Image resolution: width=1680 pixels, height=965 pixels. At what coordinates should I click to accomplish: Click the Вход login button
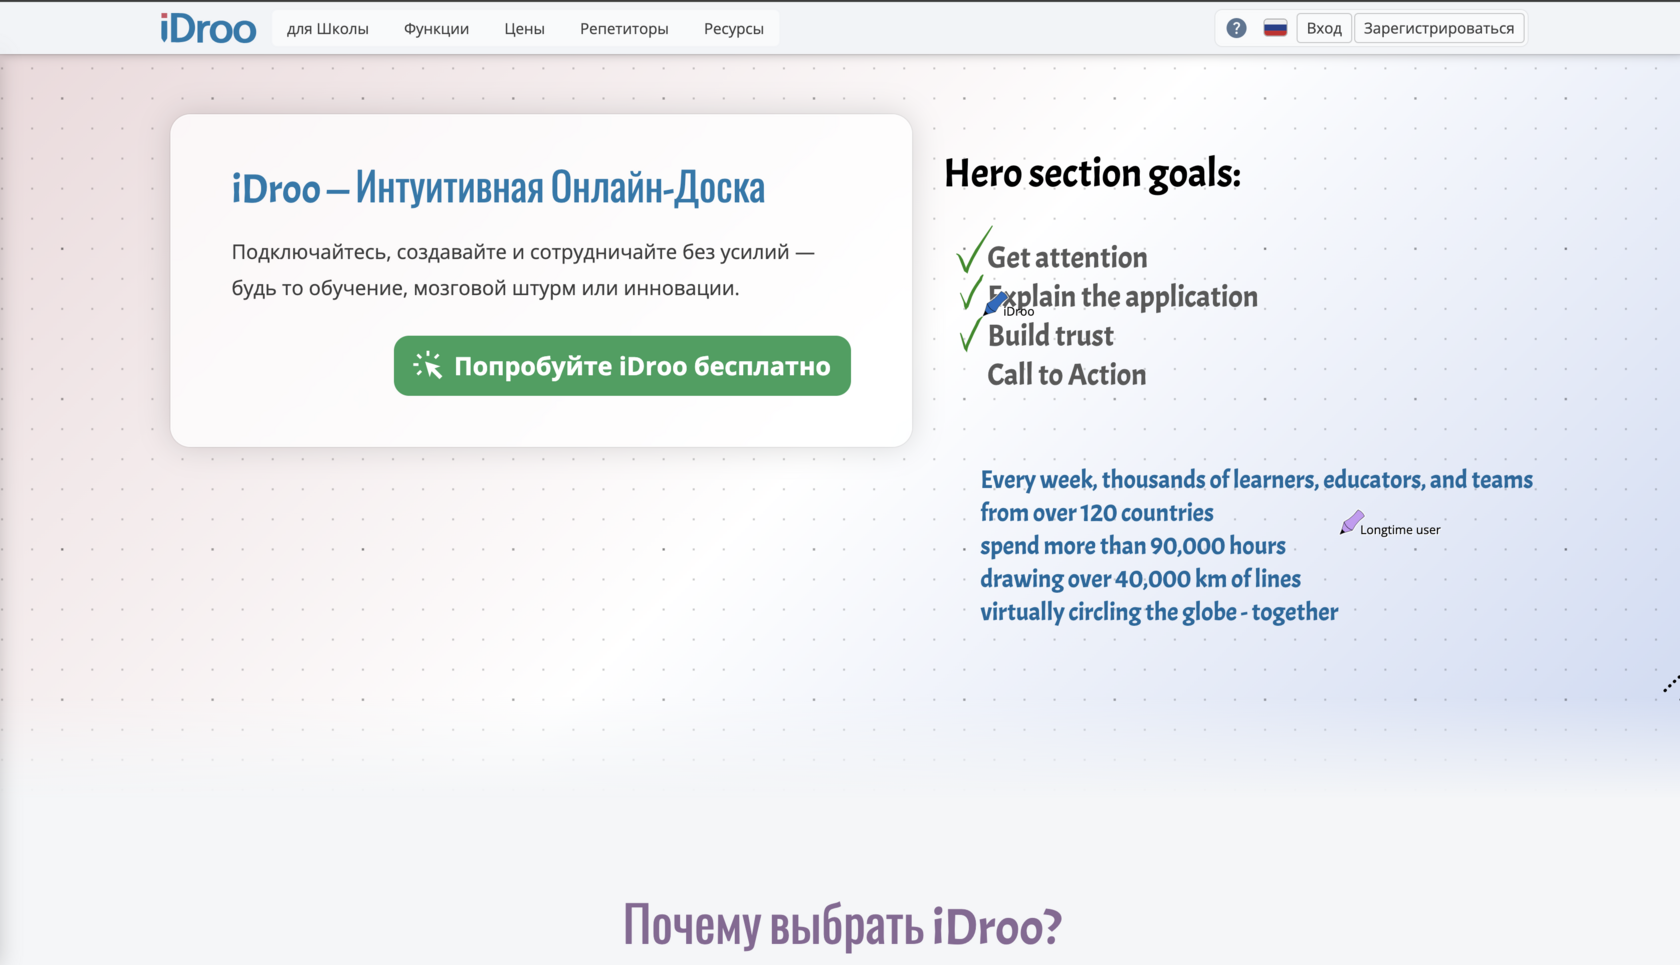pos(1324,28)
